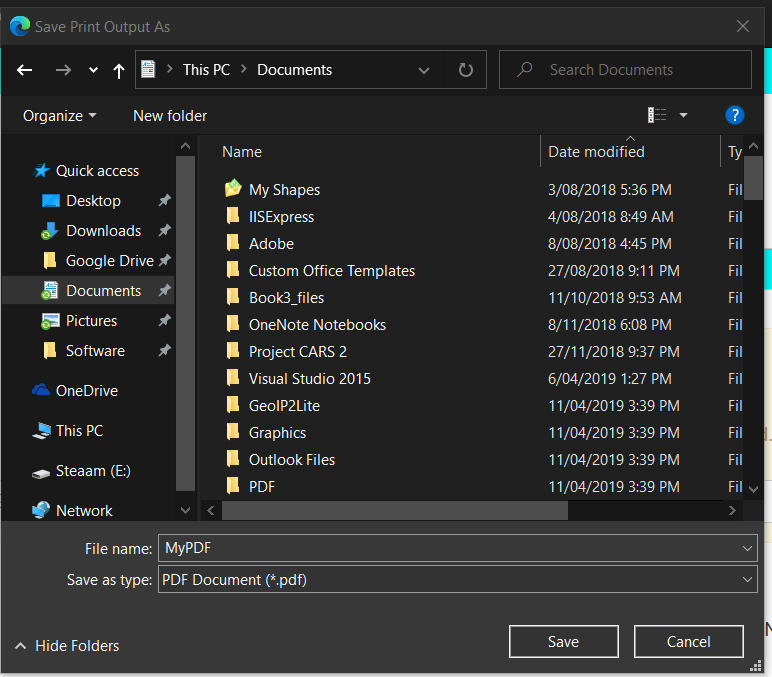Select the My Shapes folder

[x=285, y=190]
